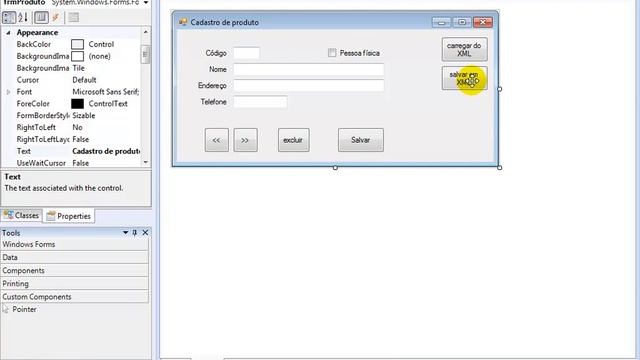Click the 'Código' label on the form
Screen dimensions: 640x360
(x=216, y=53)
